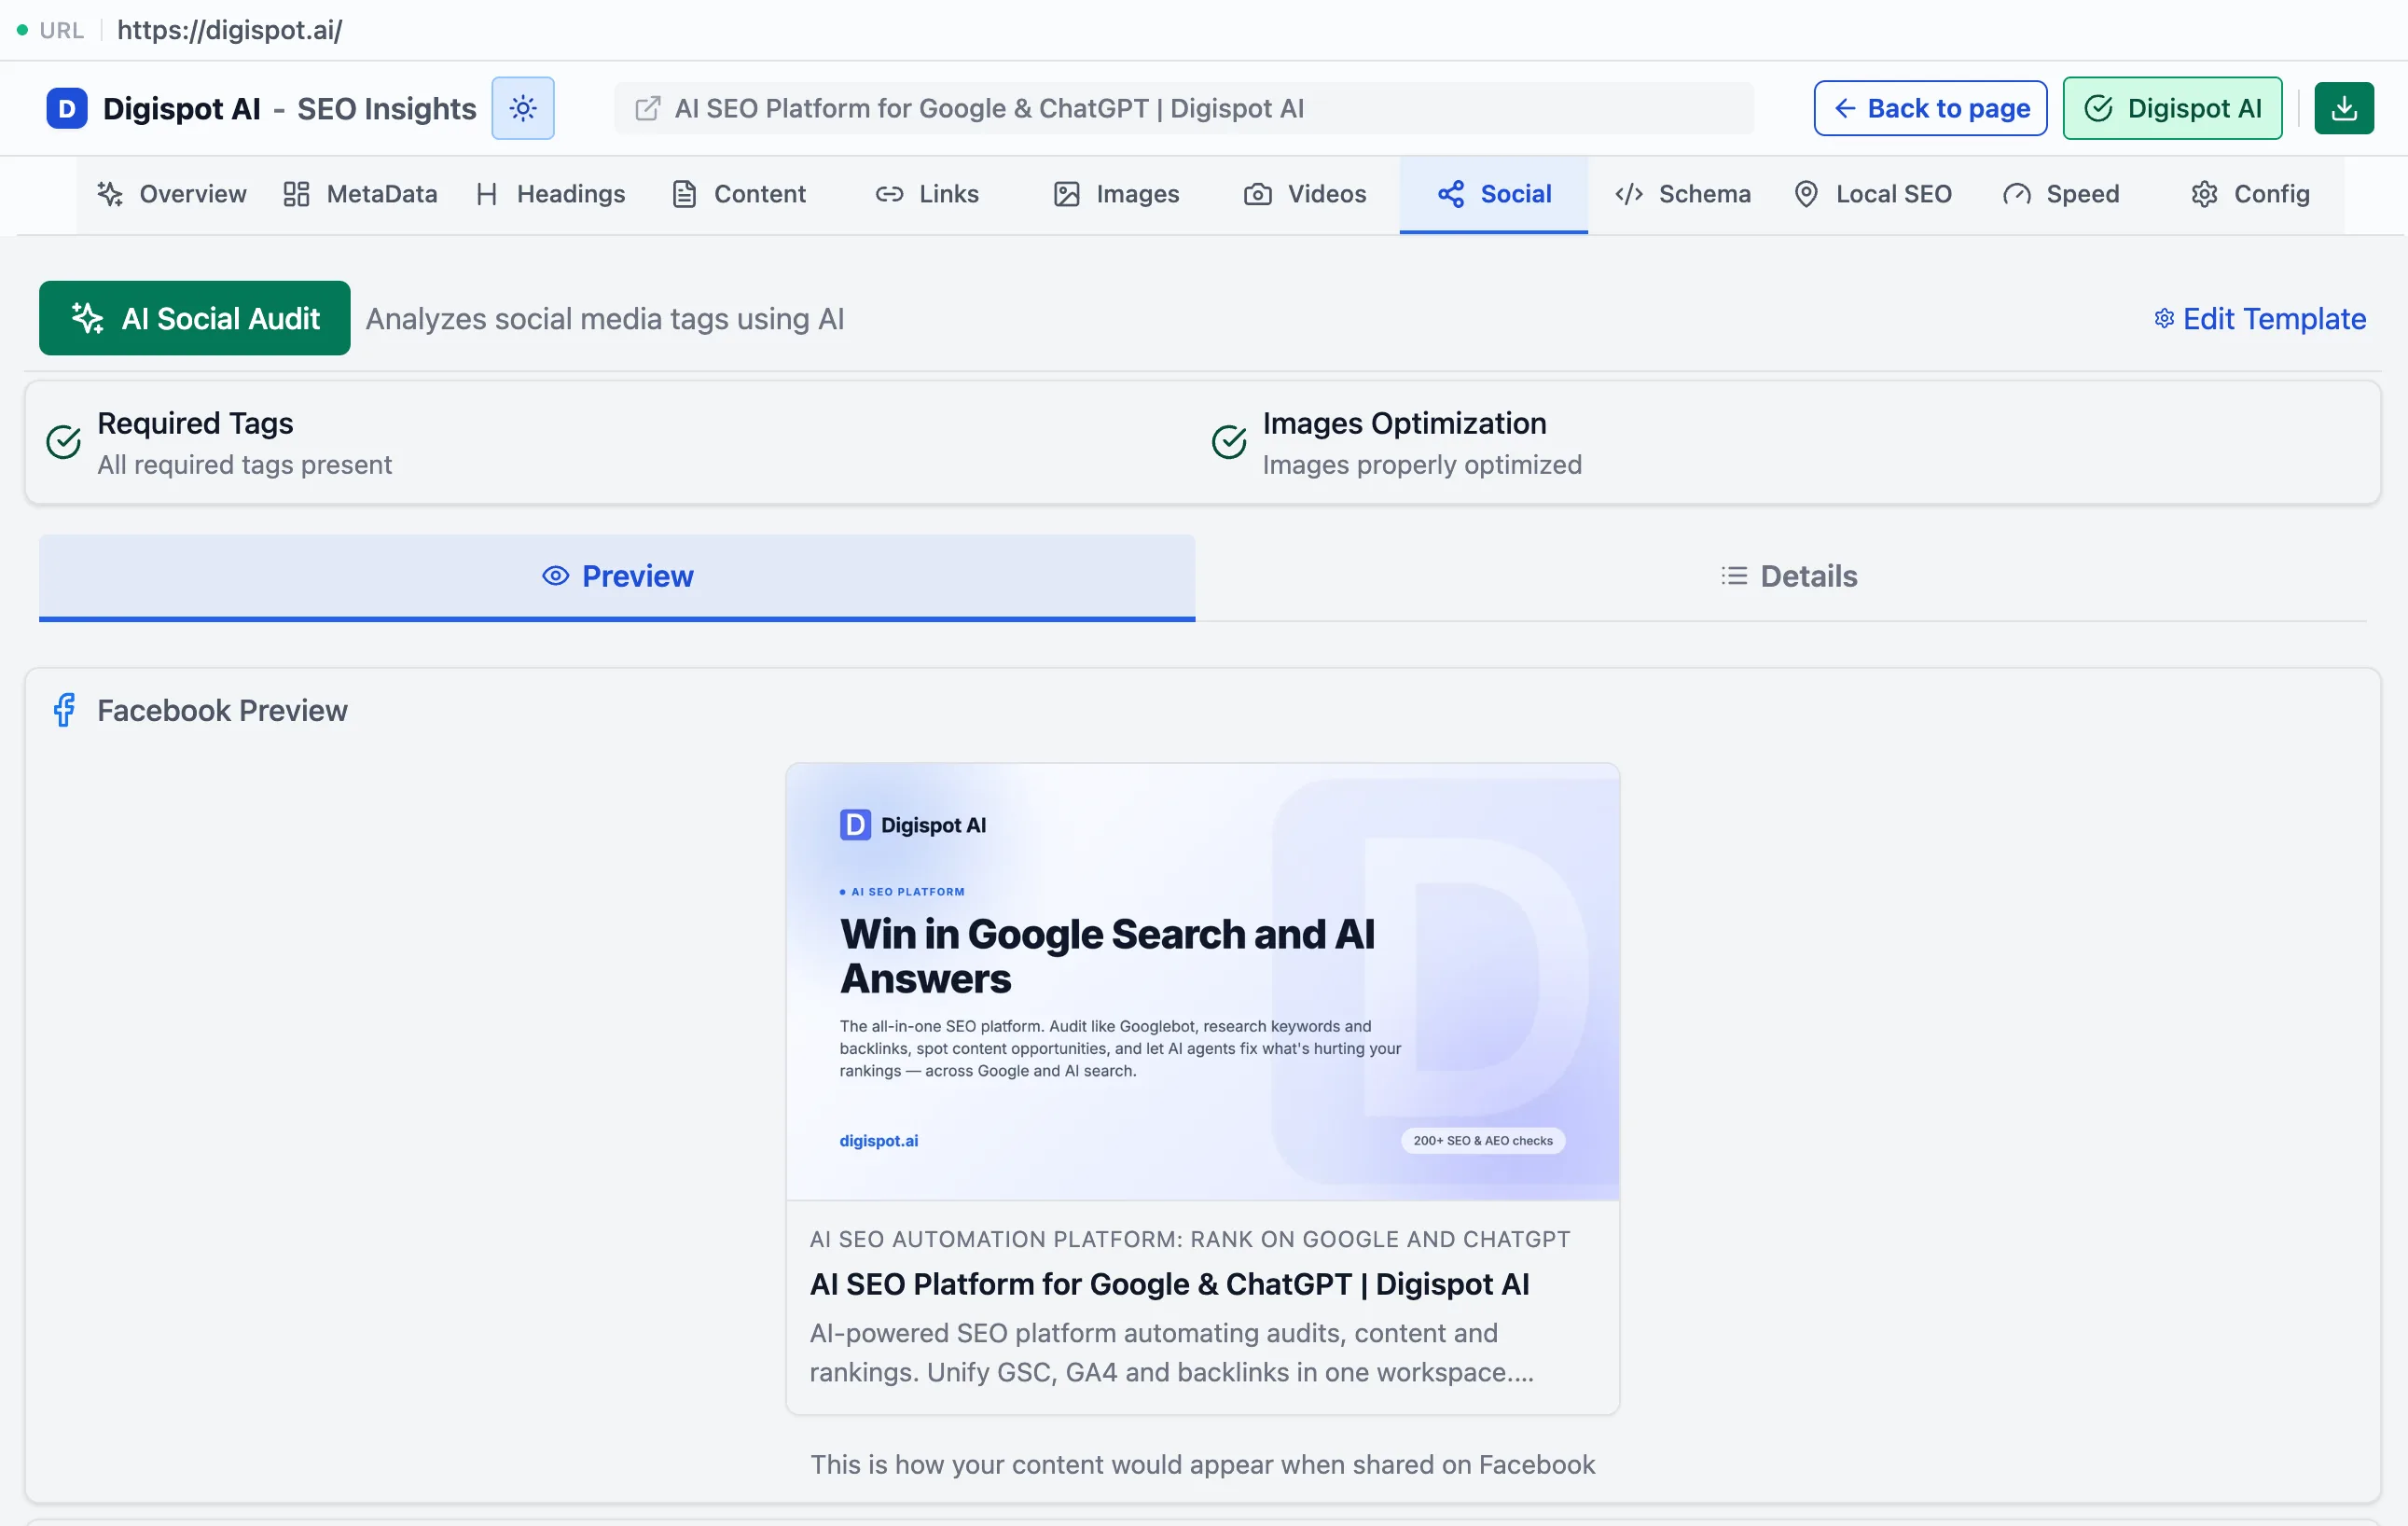Select the Preview subtab
The width and height of the screenshot is (2408, 1526).
617,577
